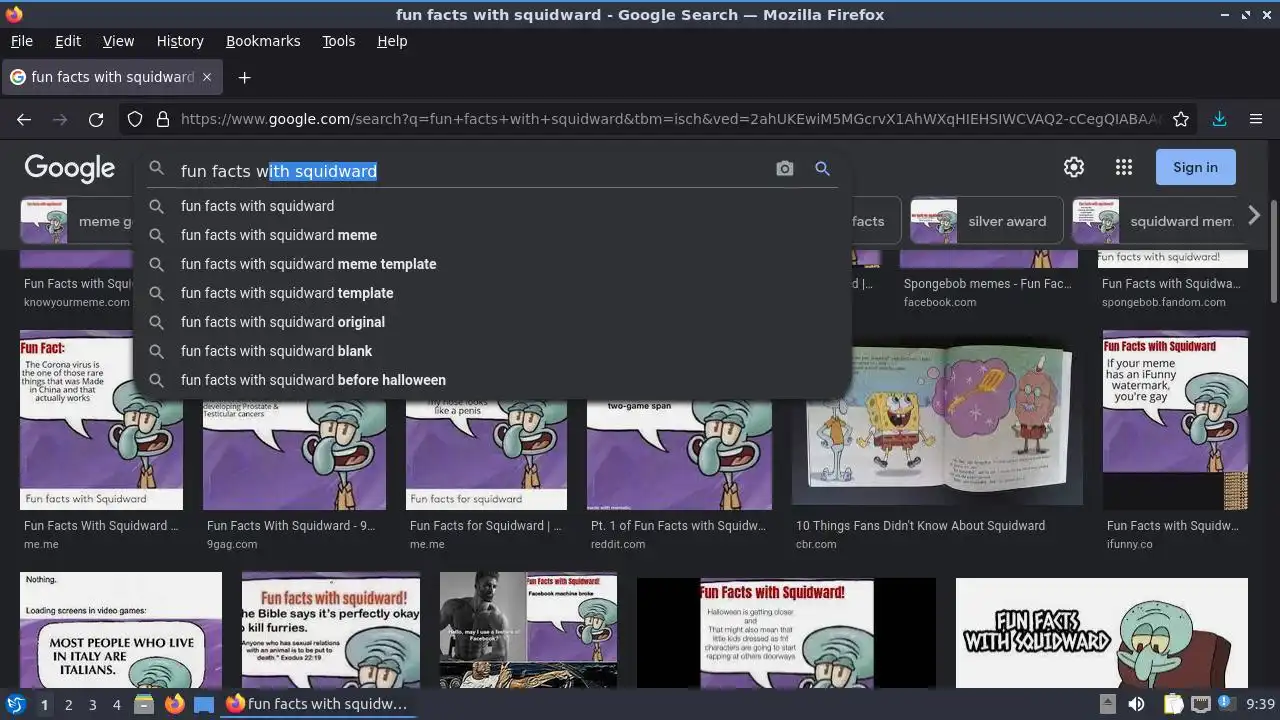Viewport: 1280px width, 720px height.
Task: Click in the Google search input field
Action: click(470, 171)
